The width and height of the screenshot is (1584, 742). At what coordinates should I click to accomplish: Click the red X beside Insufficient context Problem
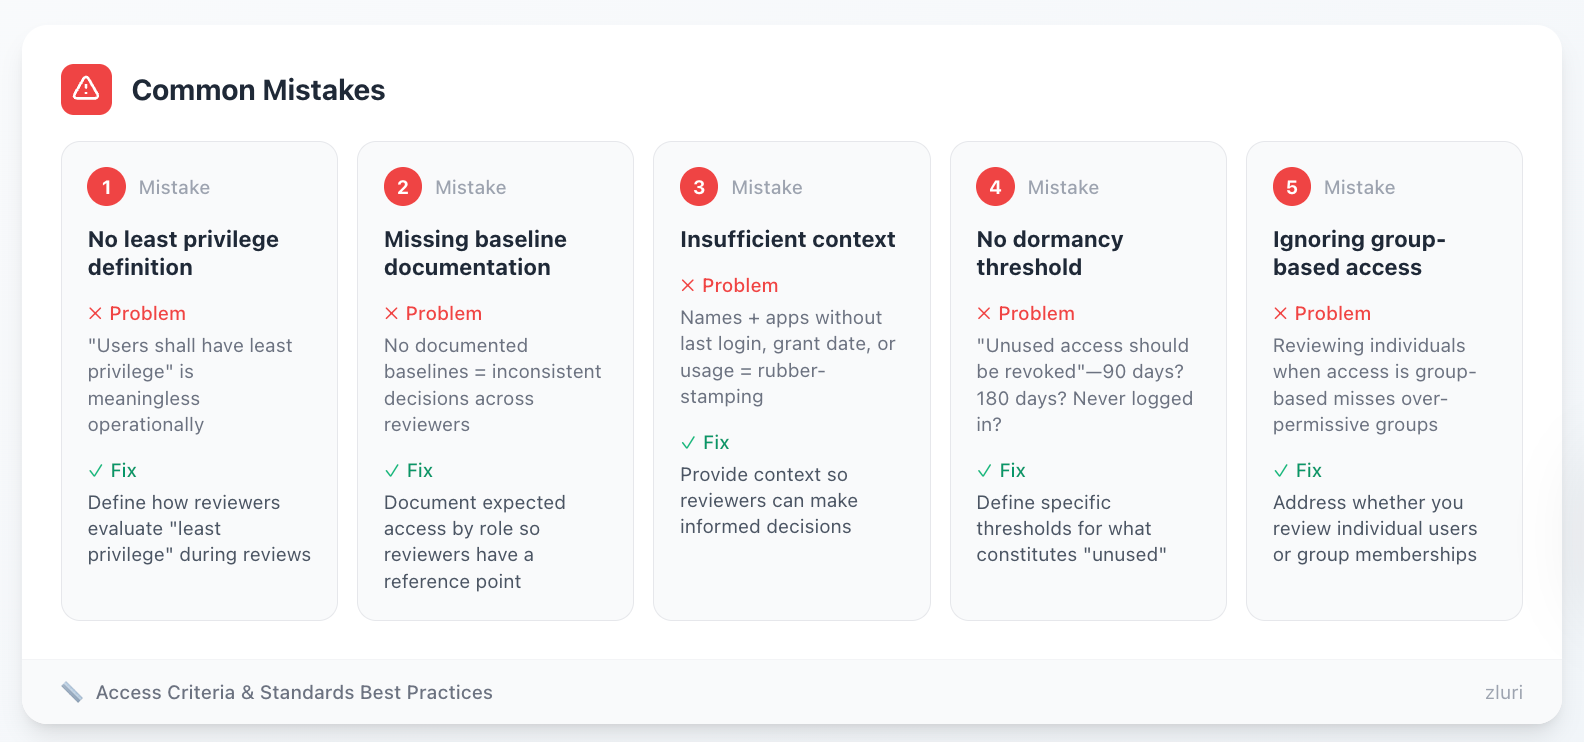coord(688,285)
